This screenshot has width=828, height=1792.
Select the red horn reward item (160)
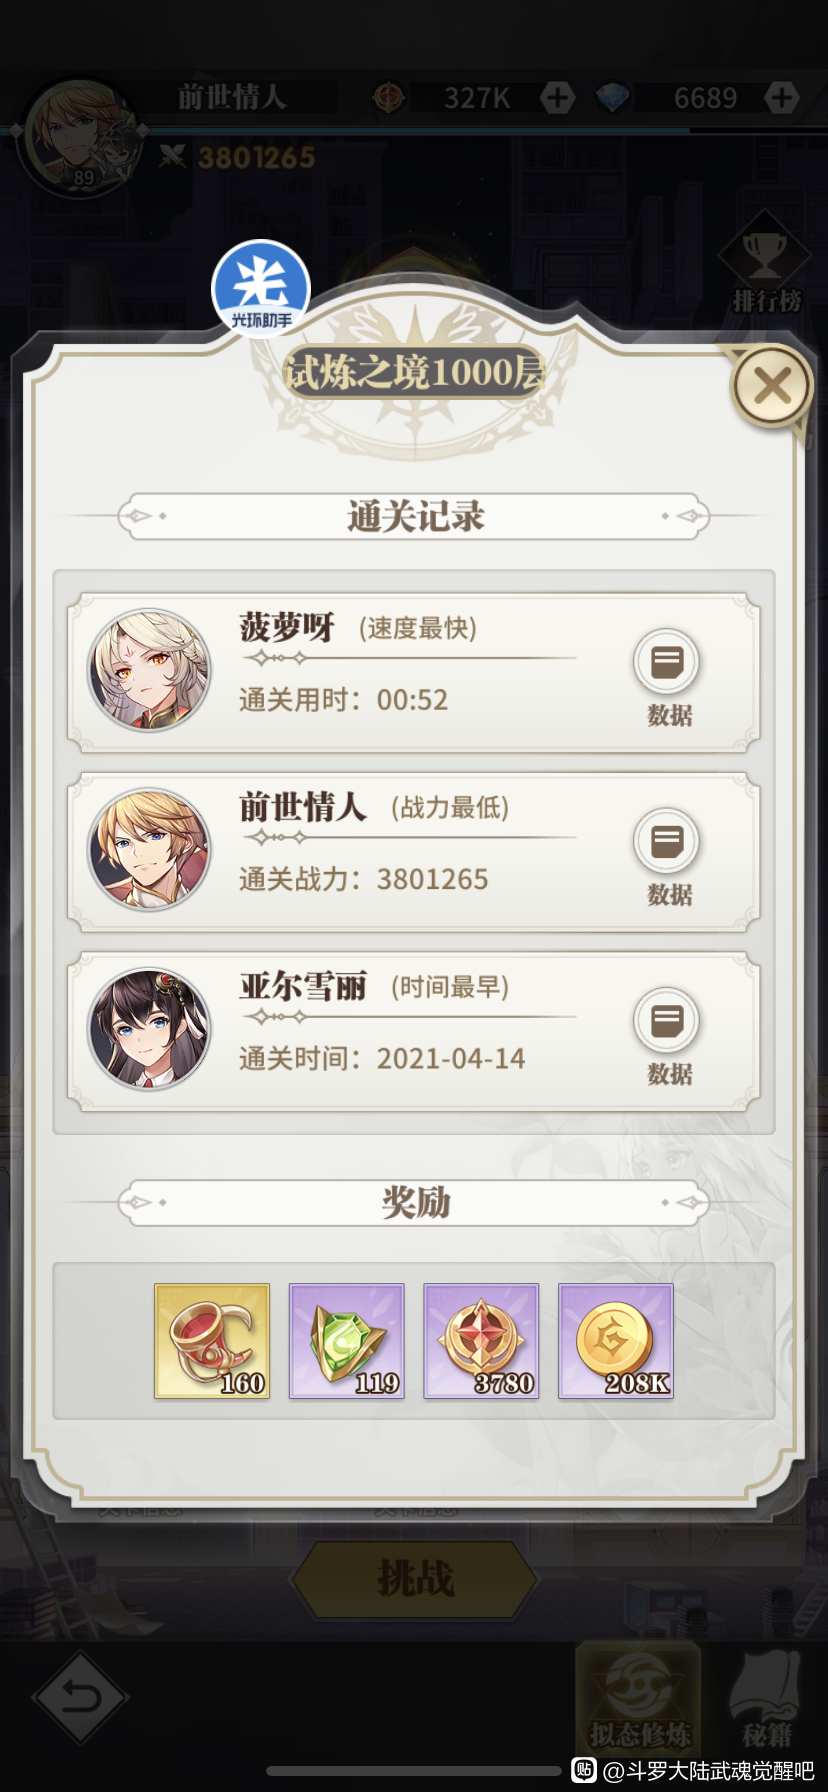coord(212,1341)
